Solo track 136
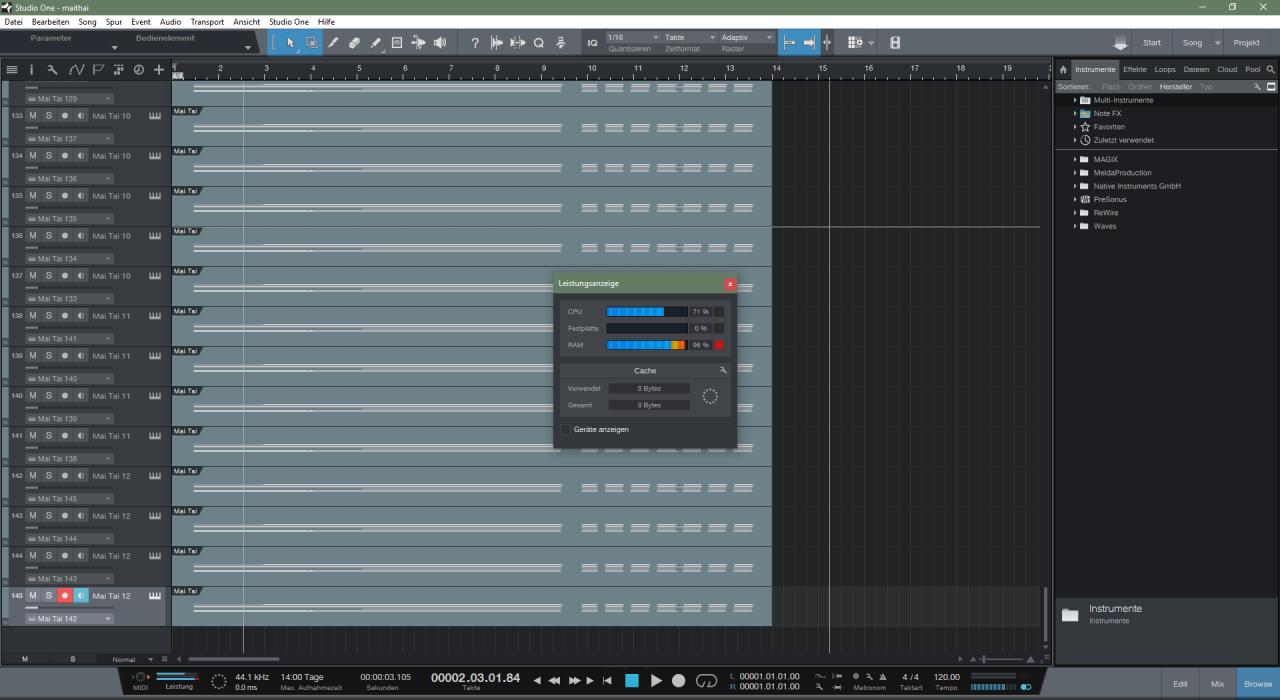The height and width of the screenshot is (700, 1280). tap(49, 236)
